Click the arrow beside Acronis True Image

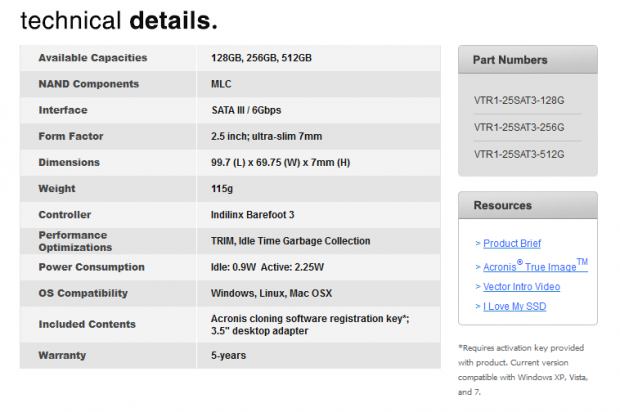478,267
